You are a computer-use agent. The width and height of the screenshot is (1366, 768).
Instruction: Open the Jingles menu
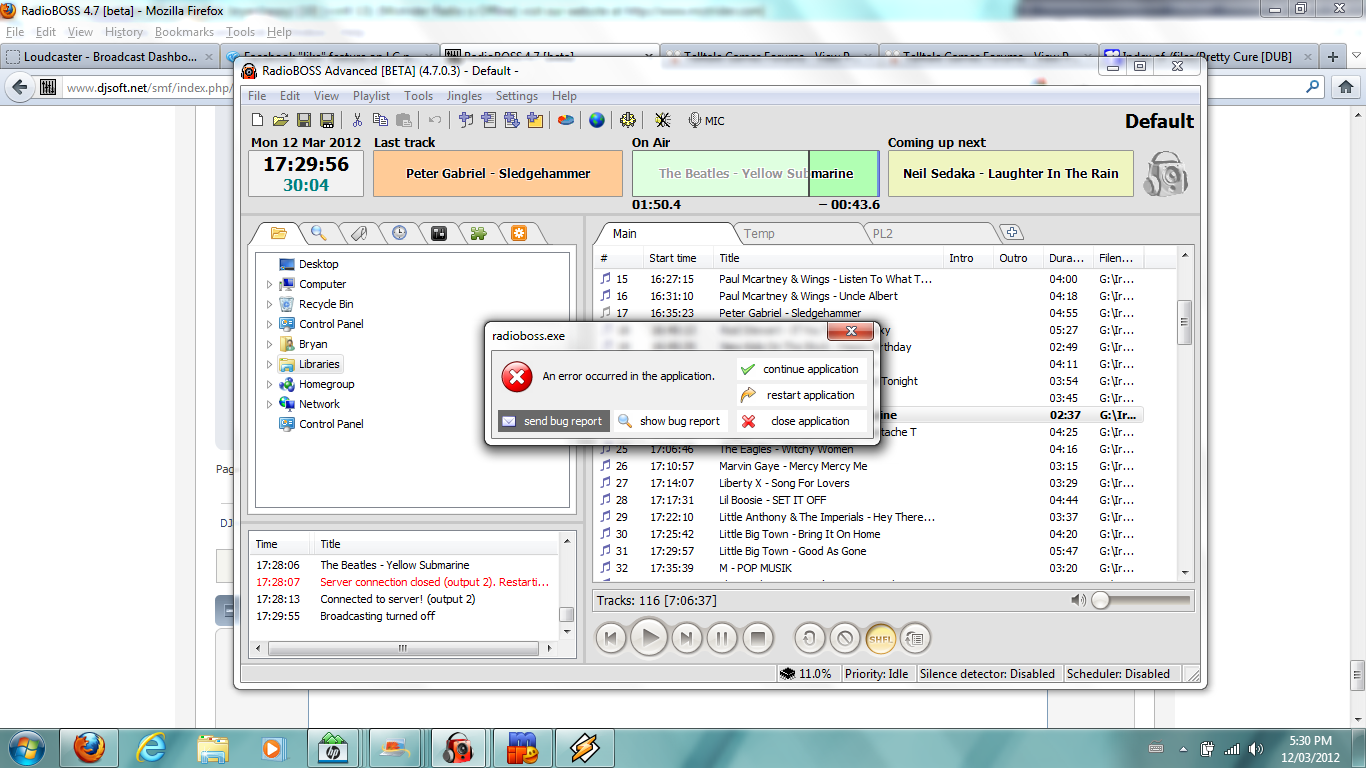click(464, 96)
